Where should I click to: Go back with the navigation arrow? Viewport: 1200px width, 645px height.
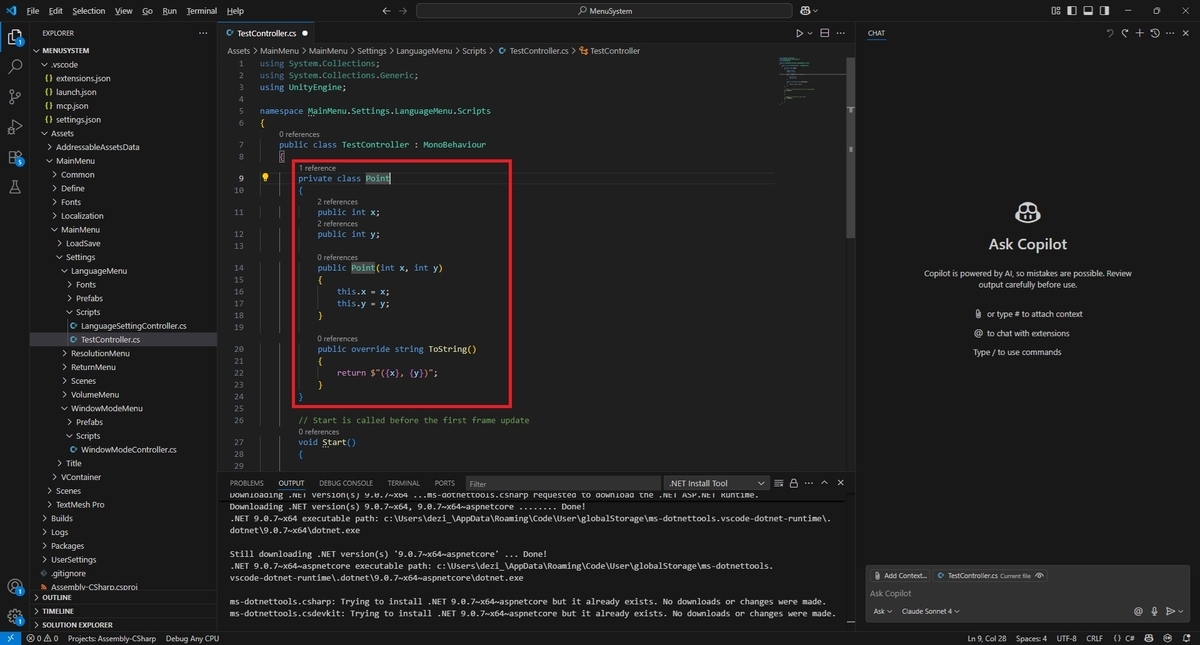387,11
